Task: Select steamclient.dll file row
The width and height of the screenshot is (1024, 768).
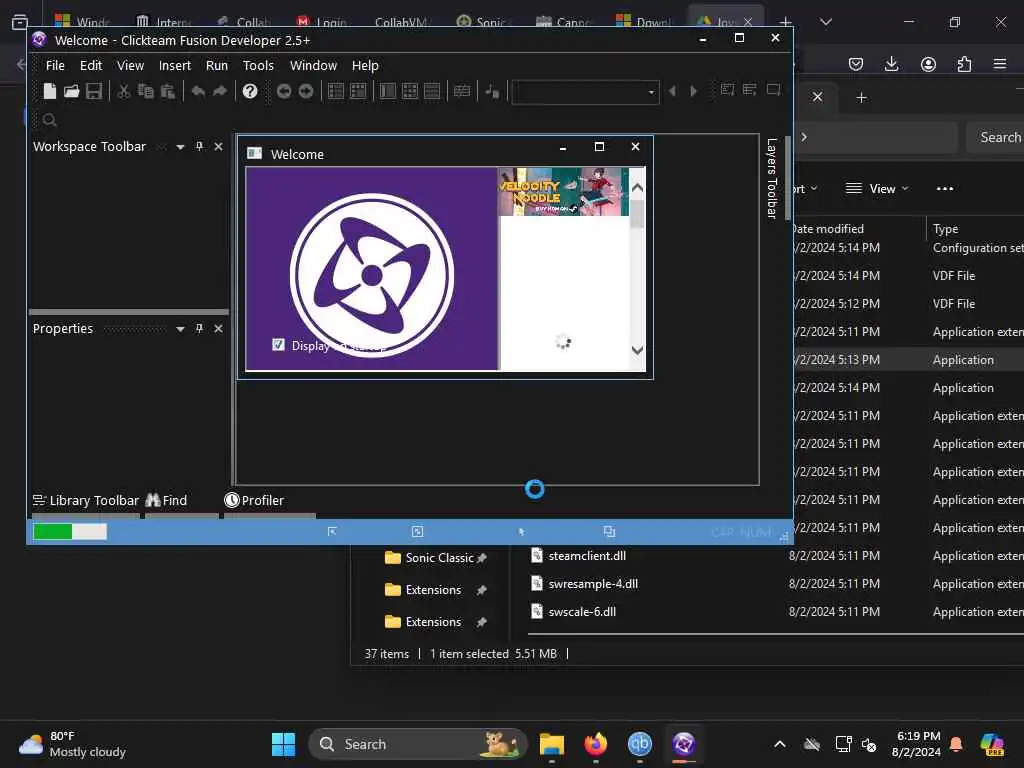Action: coord(774,556)
